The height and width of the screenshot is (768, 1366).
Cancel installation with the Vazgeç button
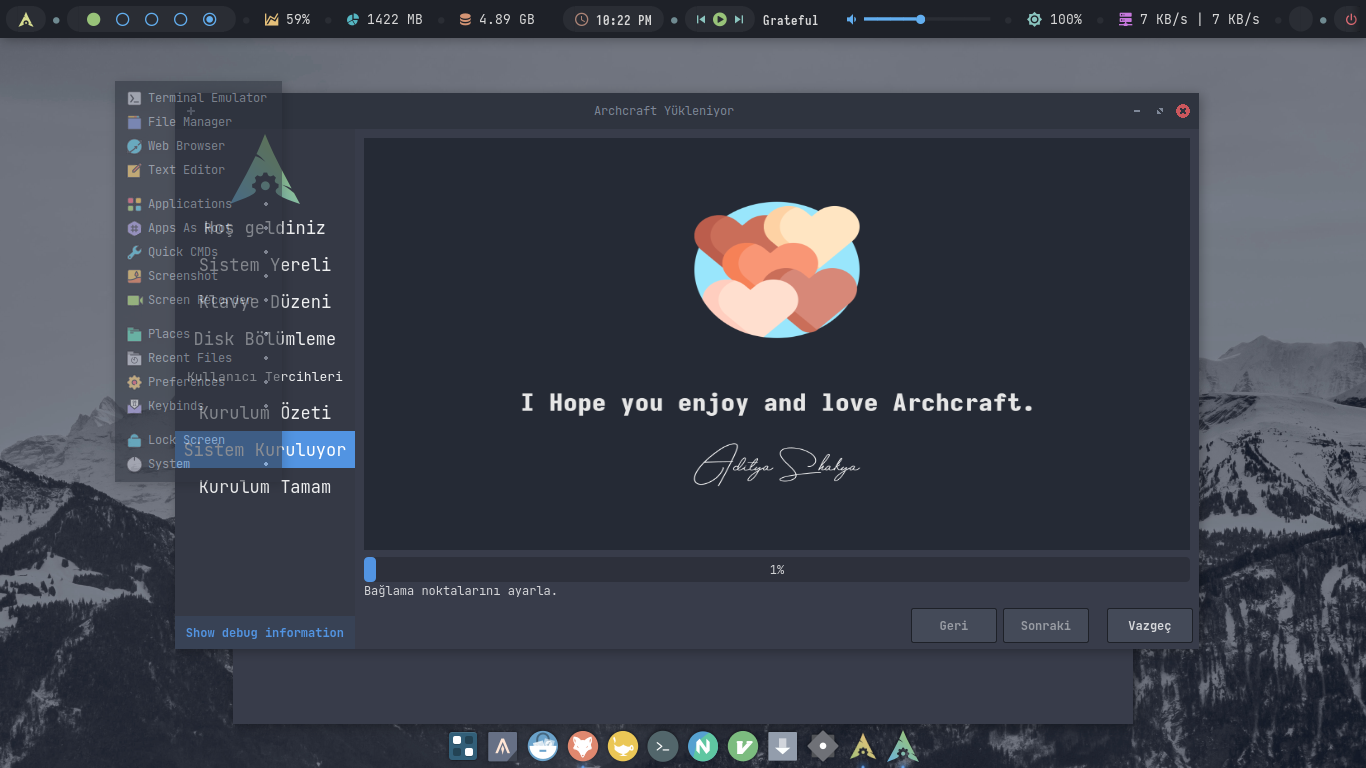(x=1150, y=626)
